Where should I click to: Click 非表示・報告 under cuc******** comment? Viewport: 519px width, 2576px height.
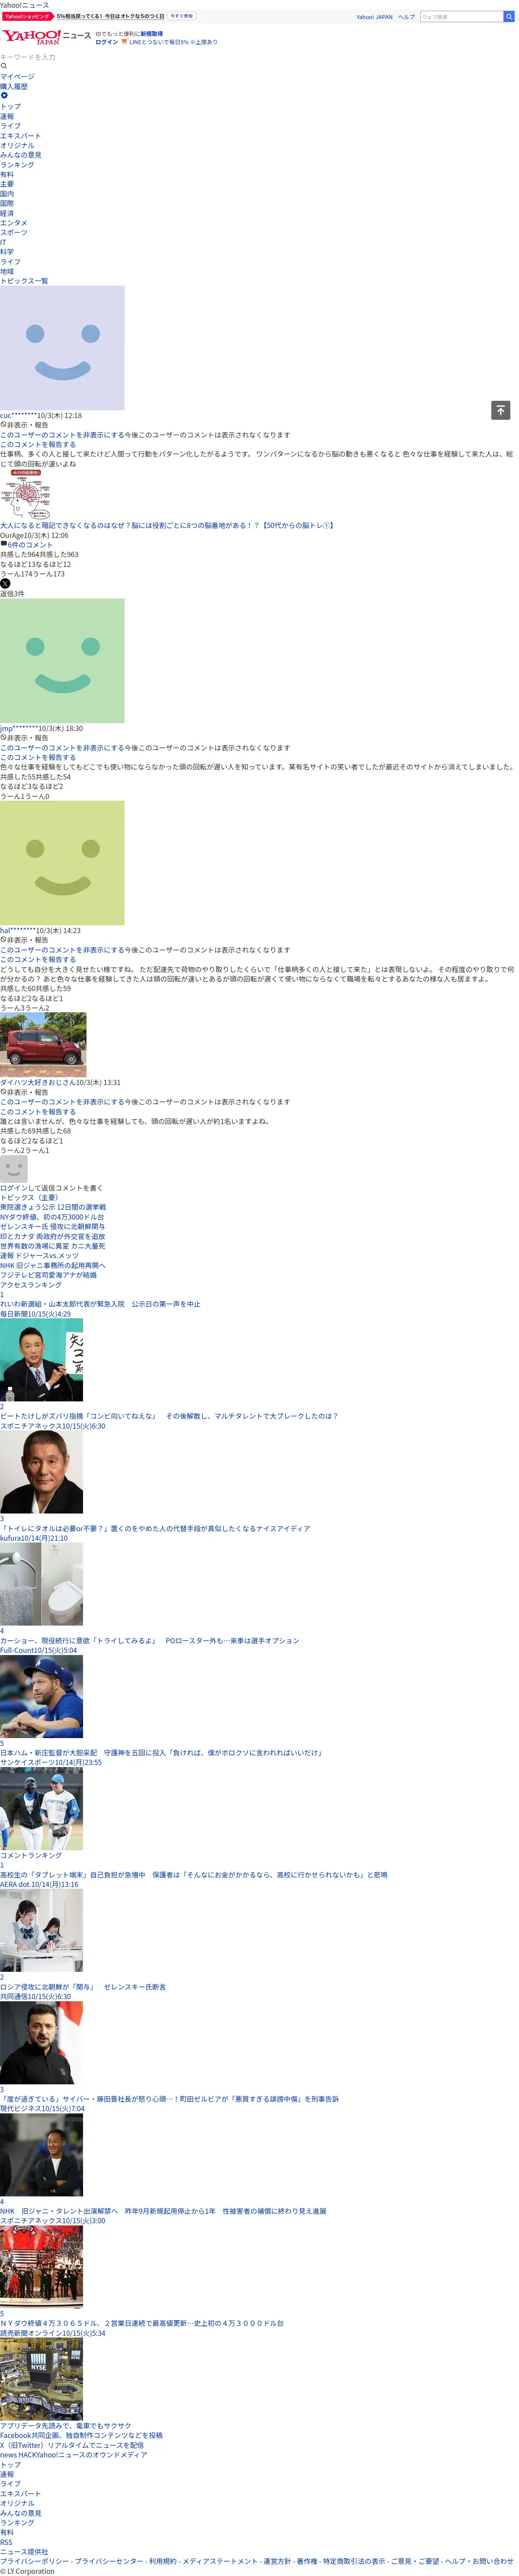coord(24,425)
